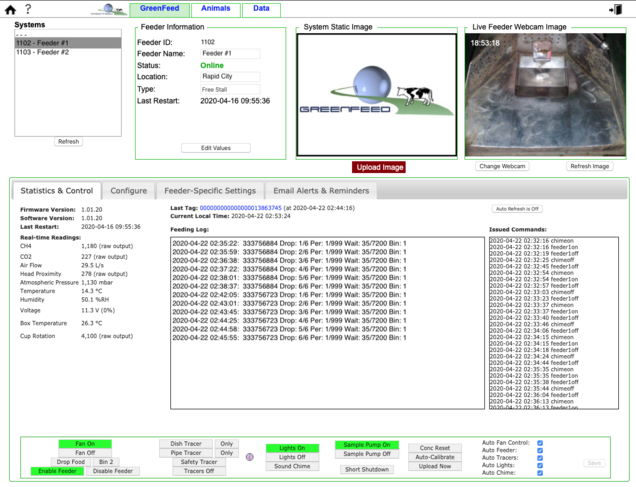Open help via question mark icon

click(28, 9)
